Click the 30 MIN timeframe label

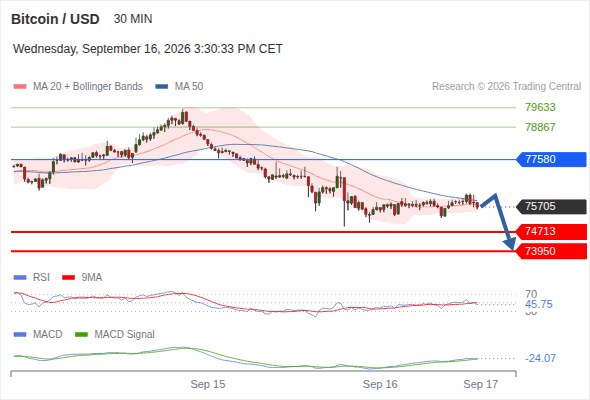click(x=133, y=19)
